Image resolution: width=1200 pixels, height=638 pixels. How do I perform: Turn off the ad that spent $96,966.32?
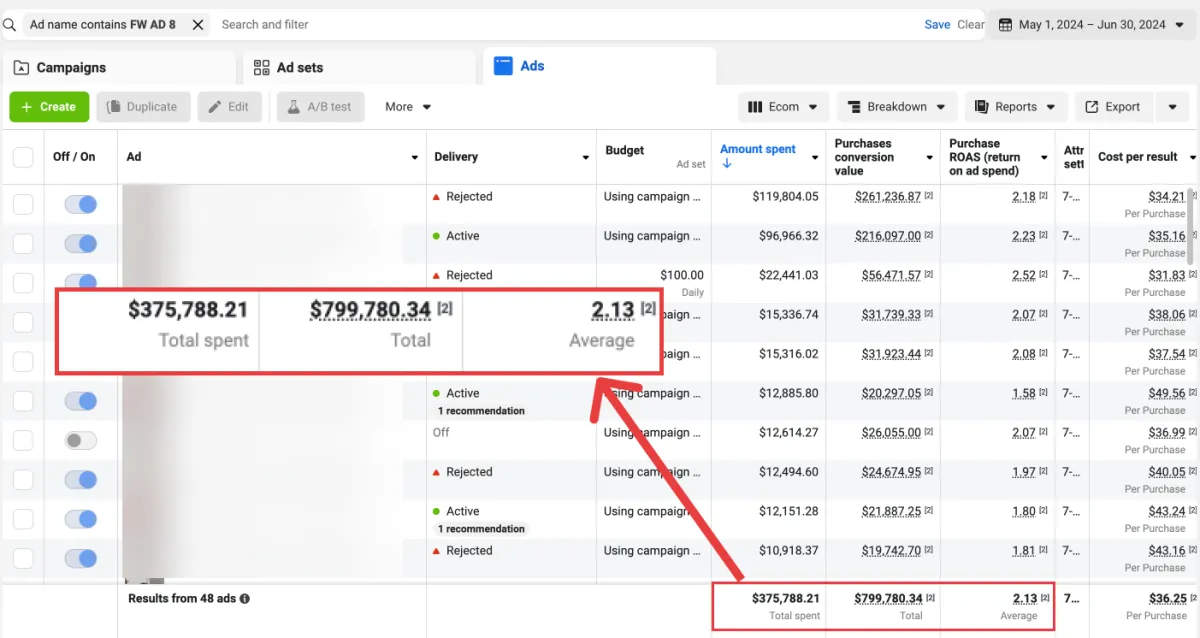click(x=81, y=243)
